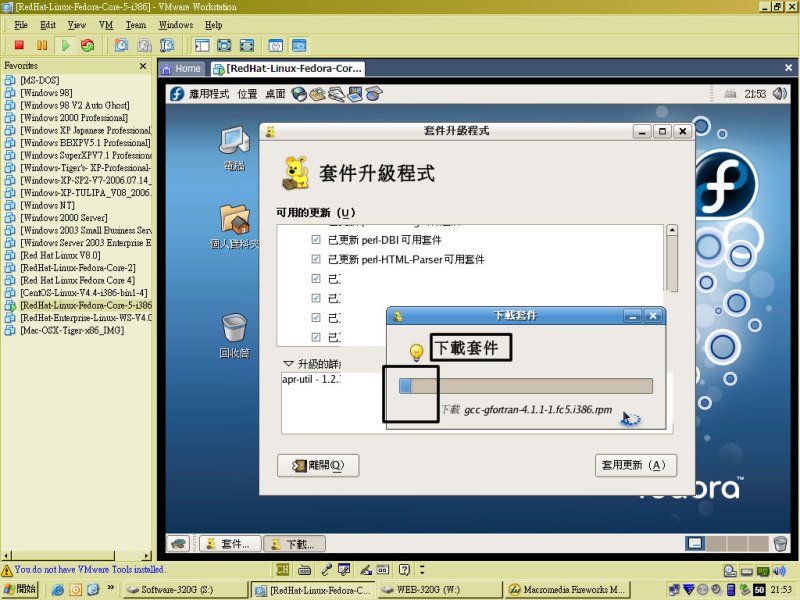Open the VM menu
The image size is (800, 600).
point(106,25)
